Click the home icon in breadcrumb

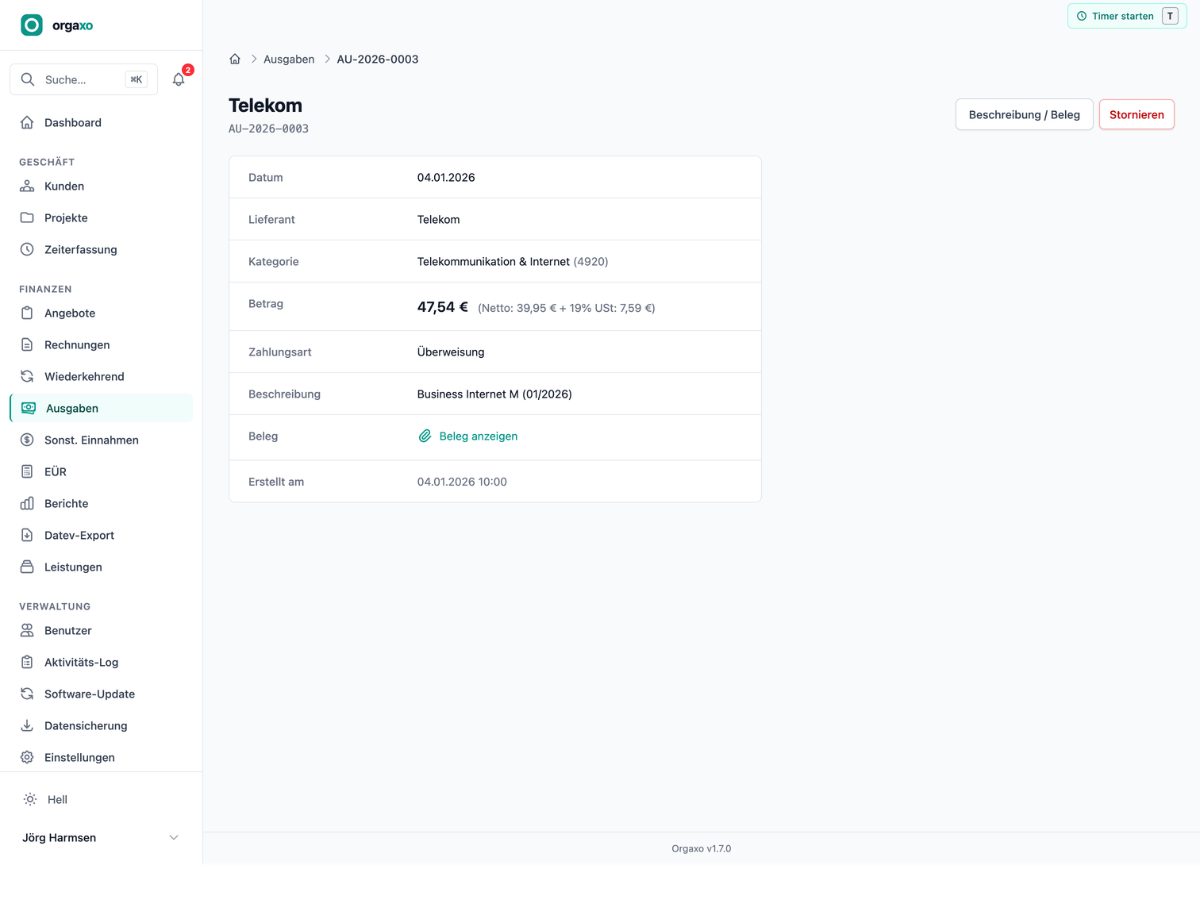(235, 59)
